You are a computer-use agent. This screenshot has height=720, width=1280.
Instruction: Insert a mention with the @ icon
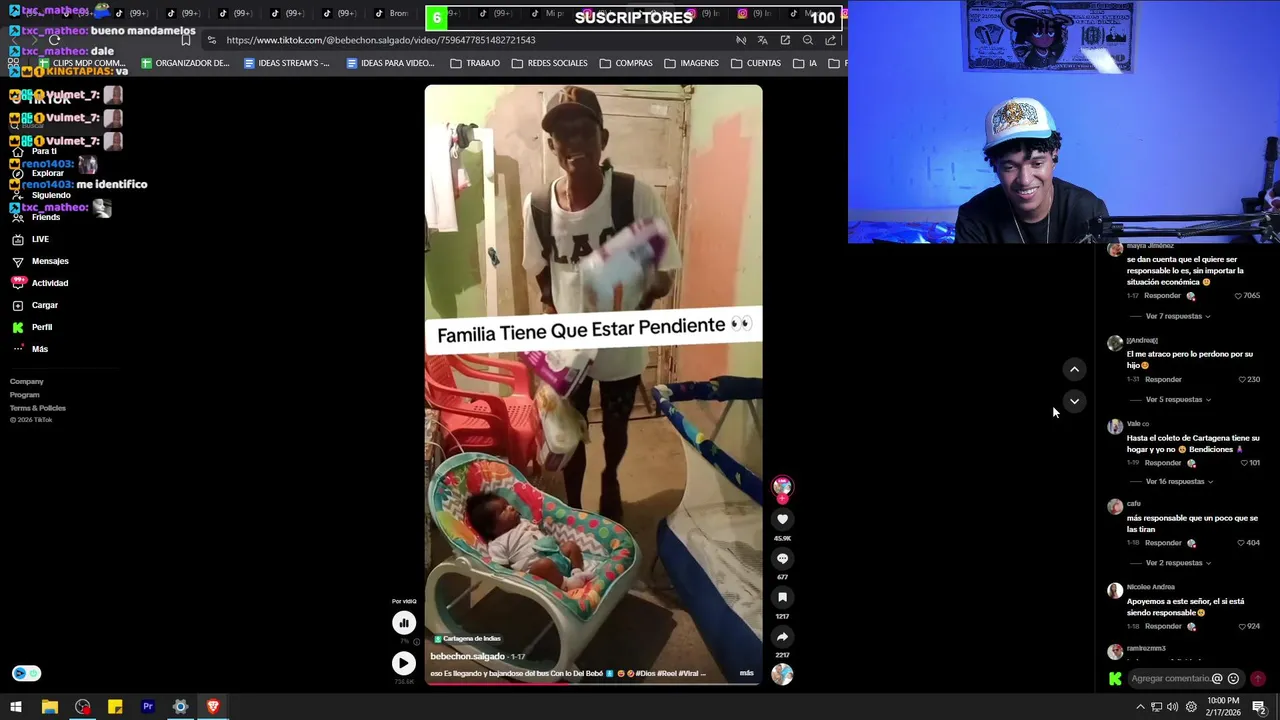tap(1217, 678)
